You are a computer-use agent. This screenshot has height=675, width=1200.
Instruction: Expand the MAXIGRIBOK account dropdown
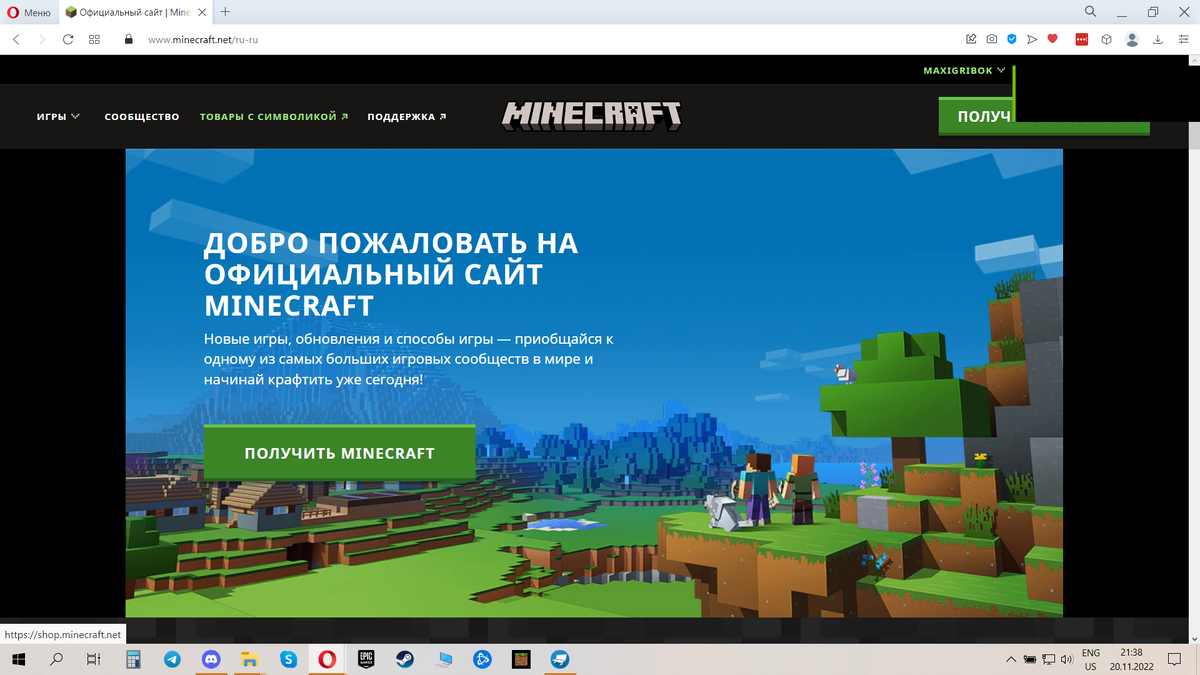(965, 71)
